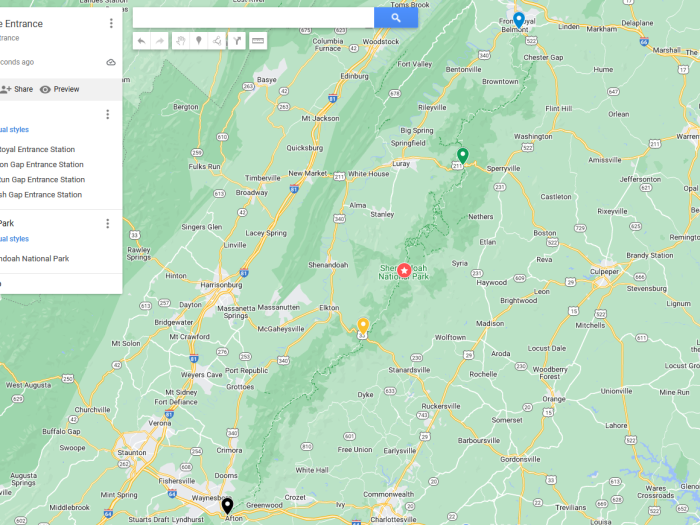Image resolution: width=700 pixels, height=525 pixels.
Task: Click the Undo arrow in the map toolbar
Action: point(142,41)
